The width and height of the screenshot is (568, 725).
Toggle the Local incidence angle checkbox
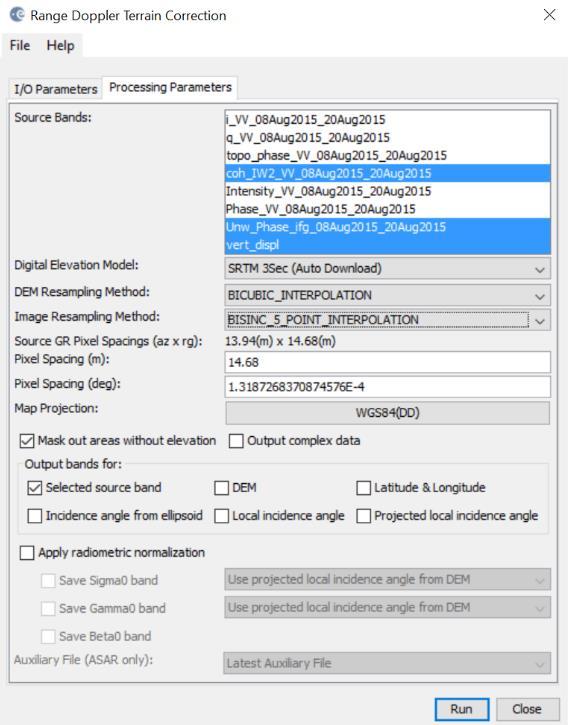(x=222, y=516)
